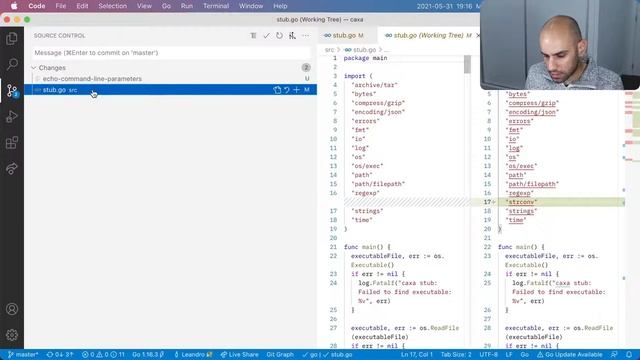Screen dimensions: 640x360
Task: Open the Manage gear icon
Action: 12,335
